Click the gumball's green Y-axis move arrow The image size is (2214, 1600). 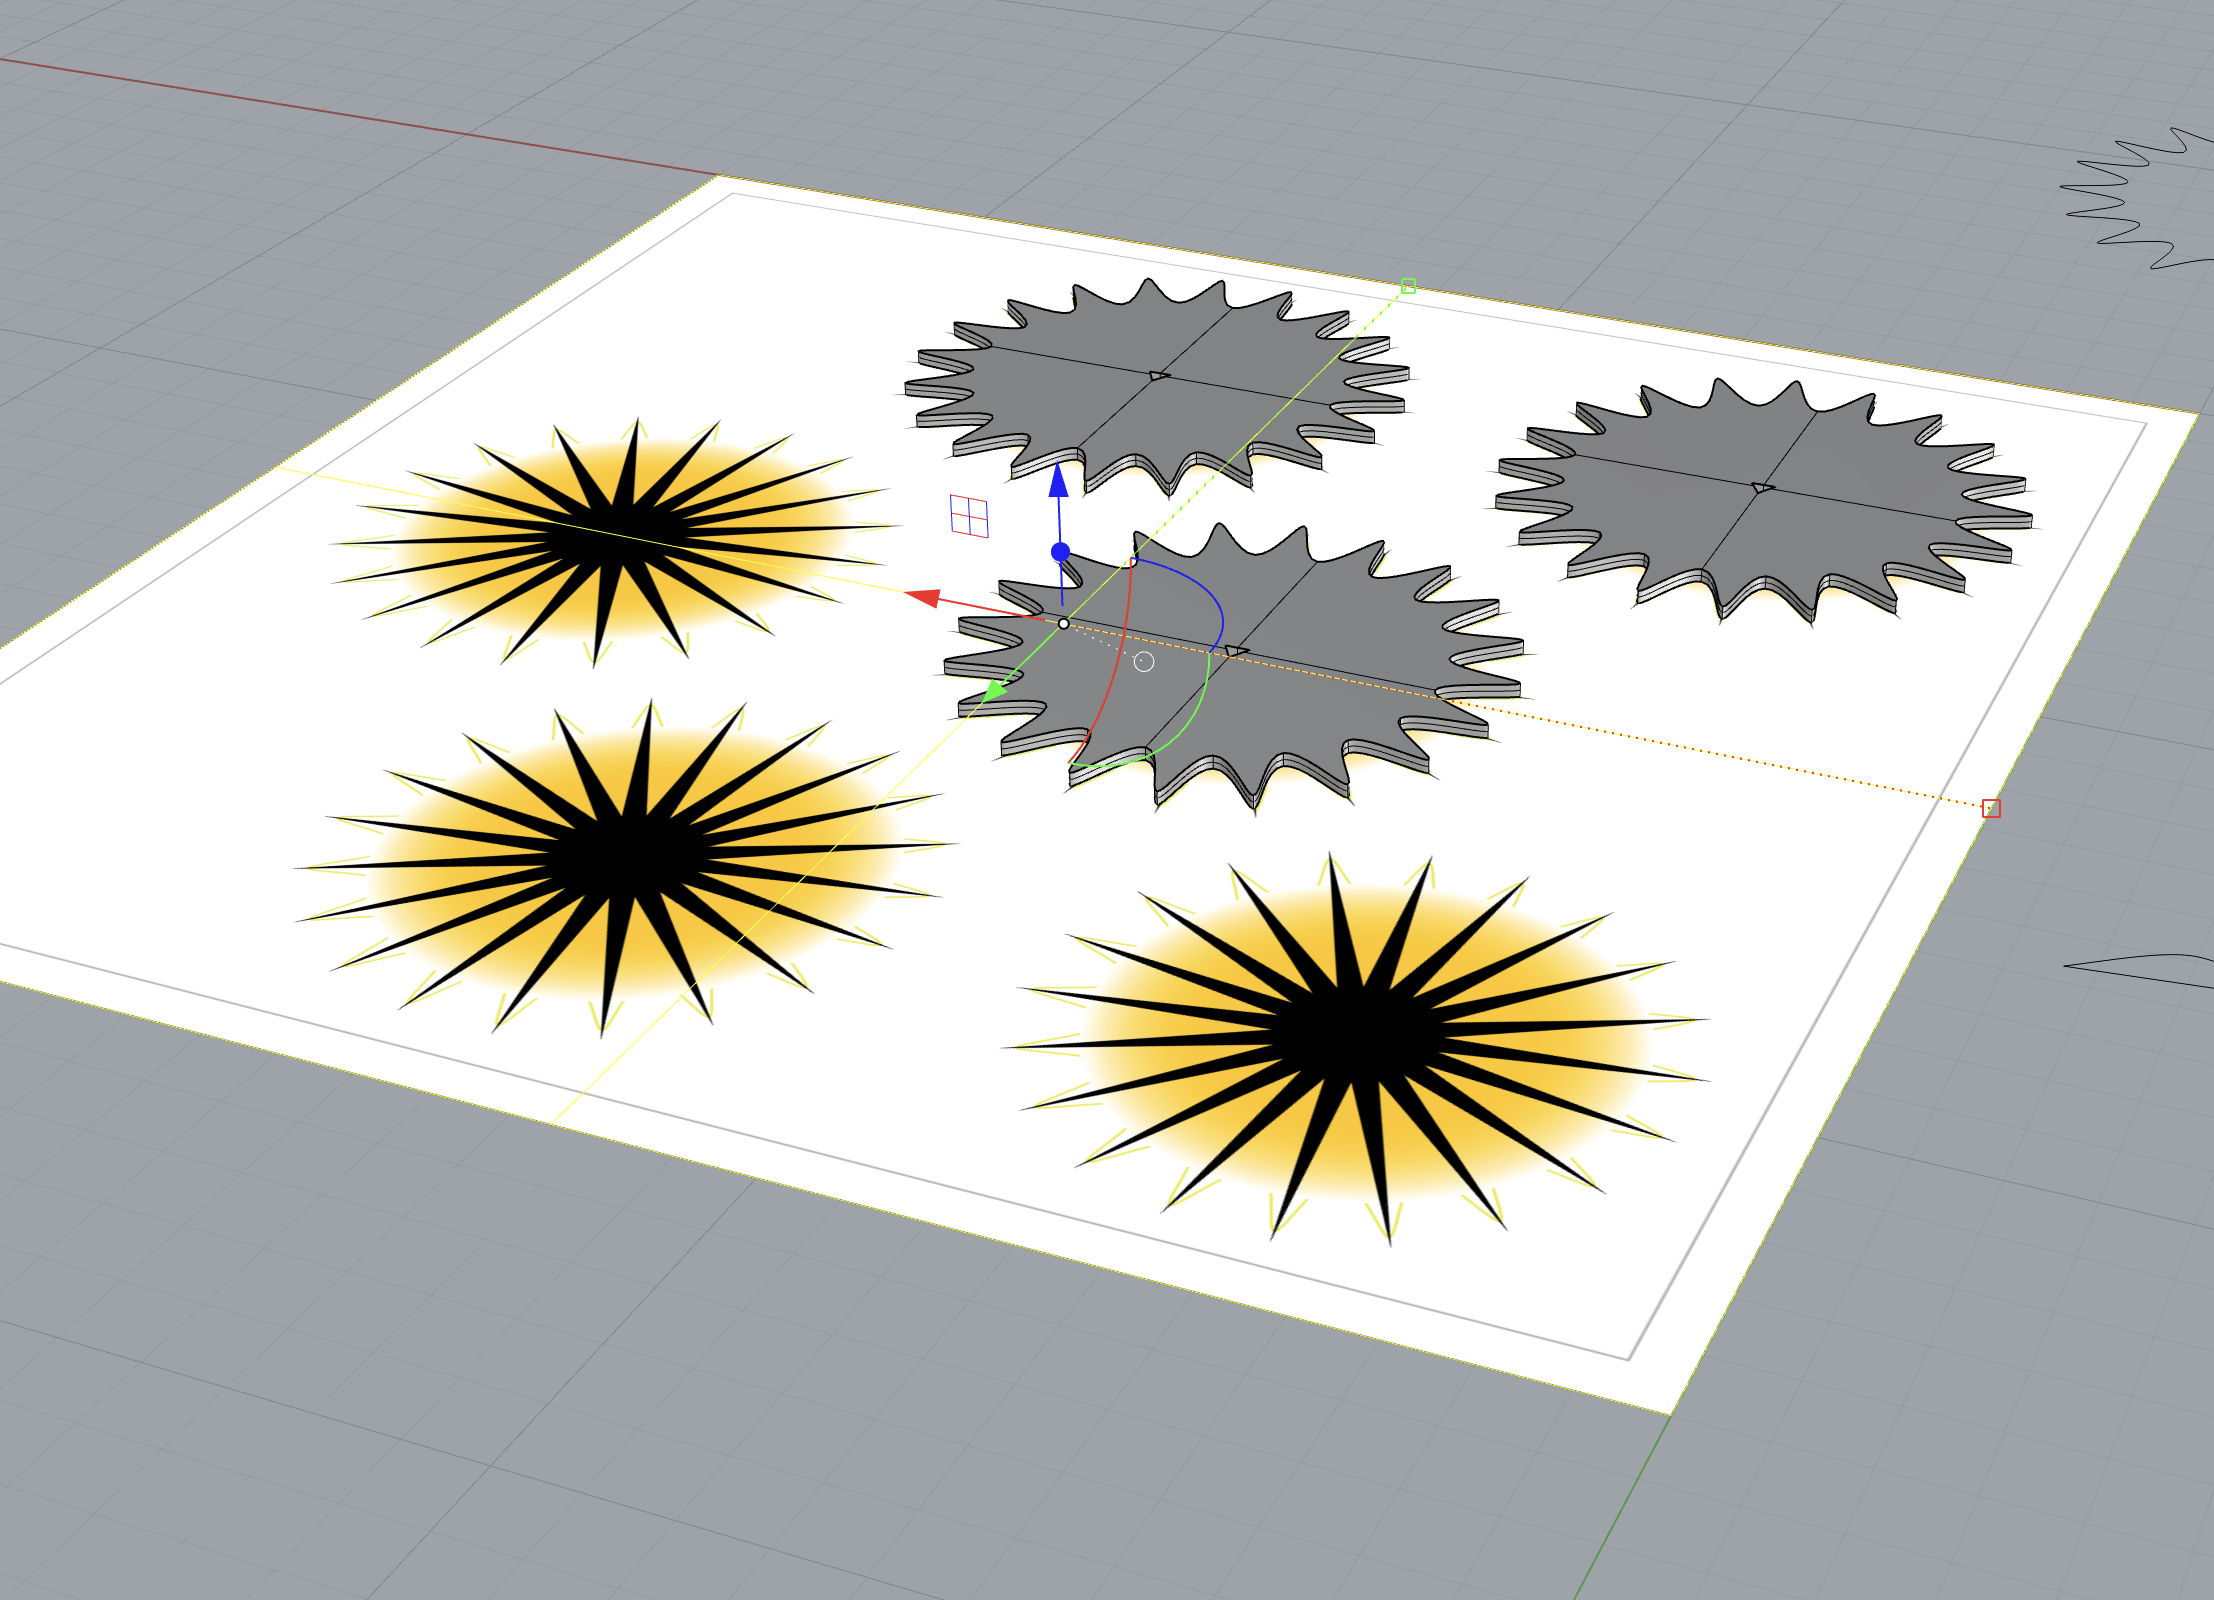(995, 689)
